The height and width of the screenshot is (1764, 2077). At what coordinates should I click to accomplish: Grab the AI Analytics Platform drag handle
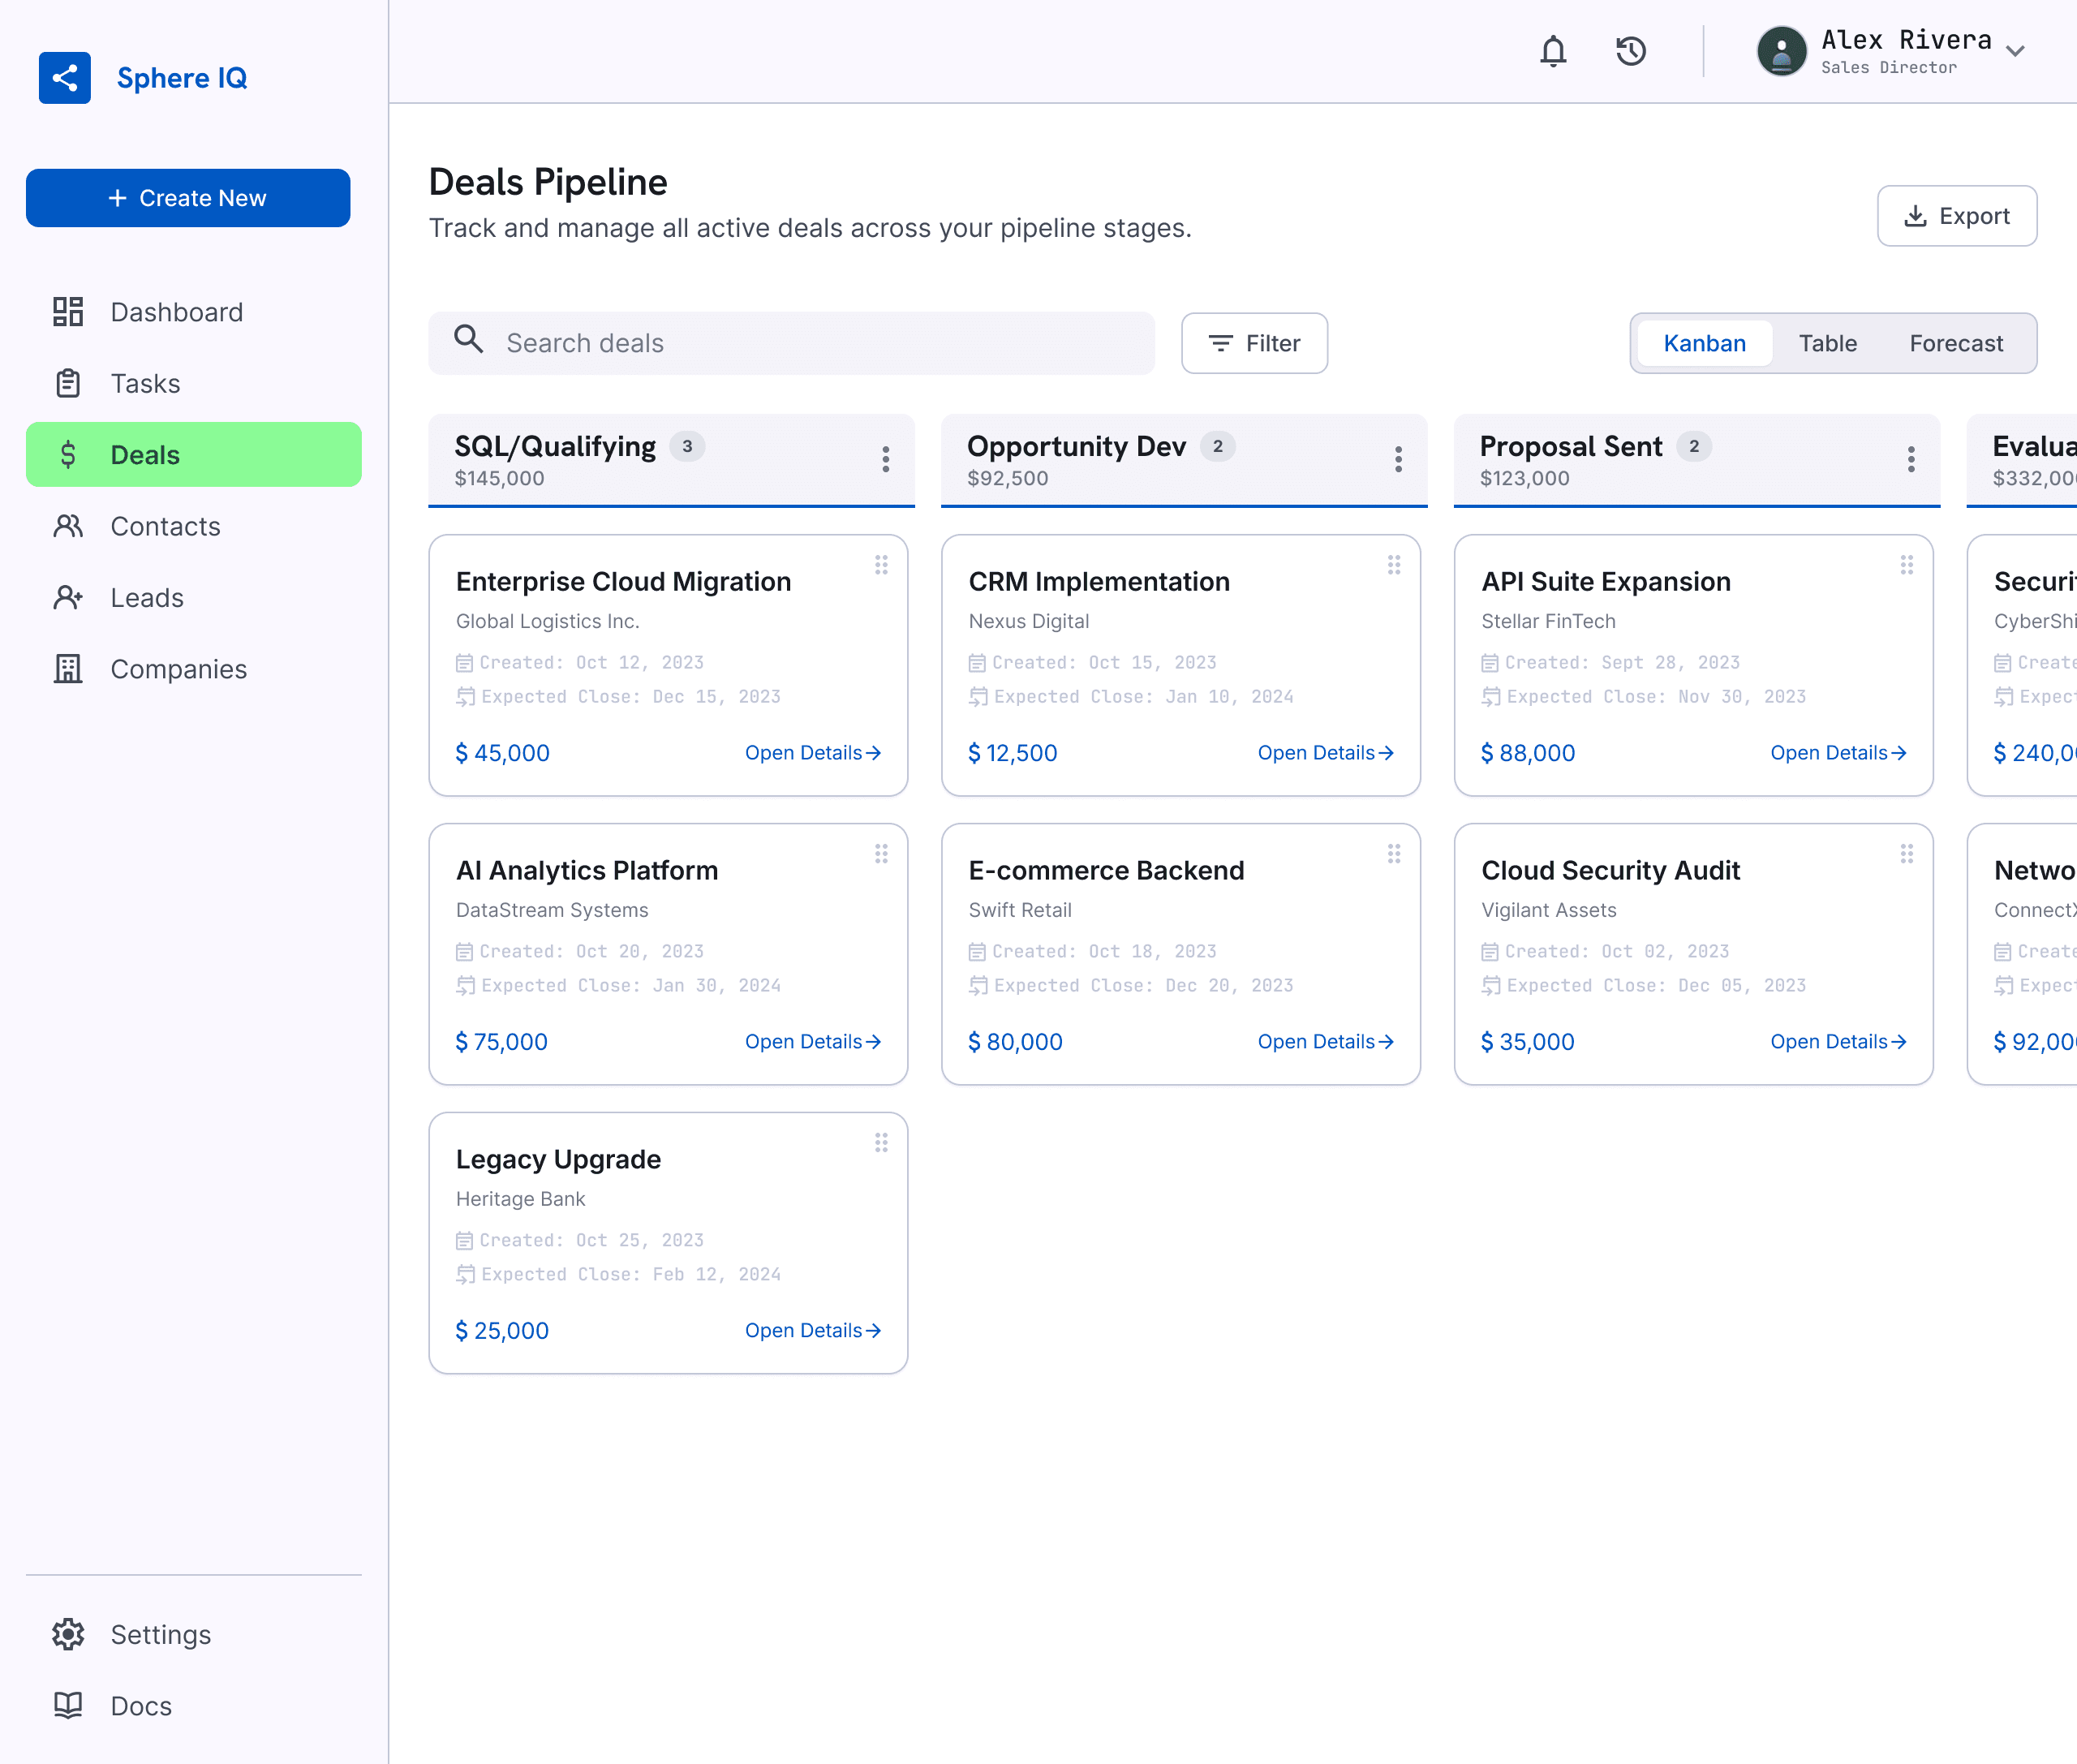[881, 854]
